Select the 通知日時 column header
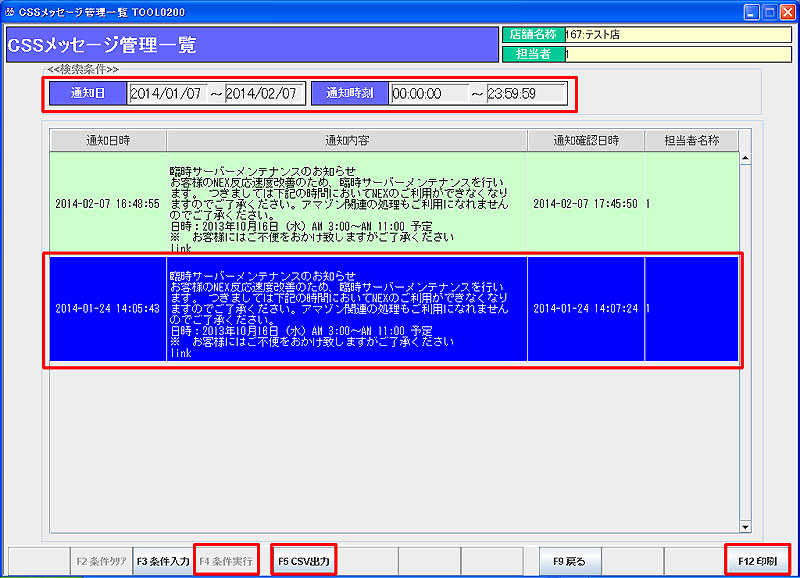The height and width of the screenshot is (578, 800). (x=108, y=140)
